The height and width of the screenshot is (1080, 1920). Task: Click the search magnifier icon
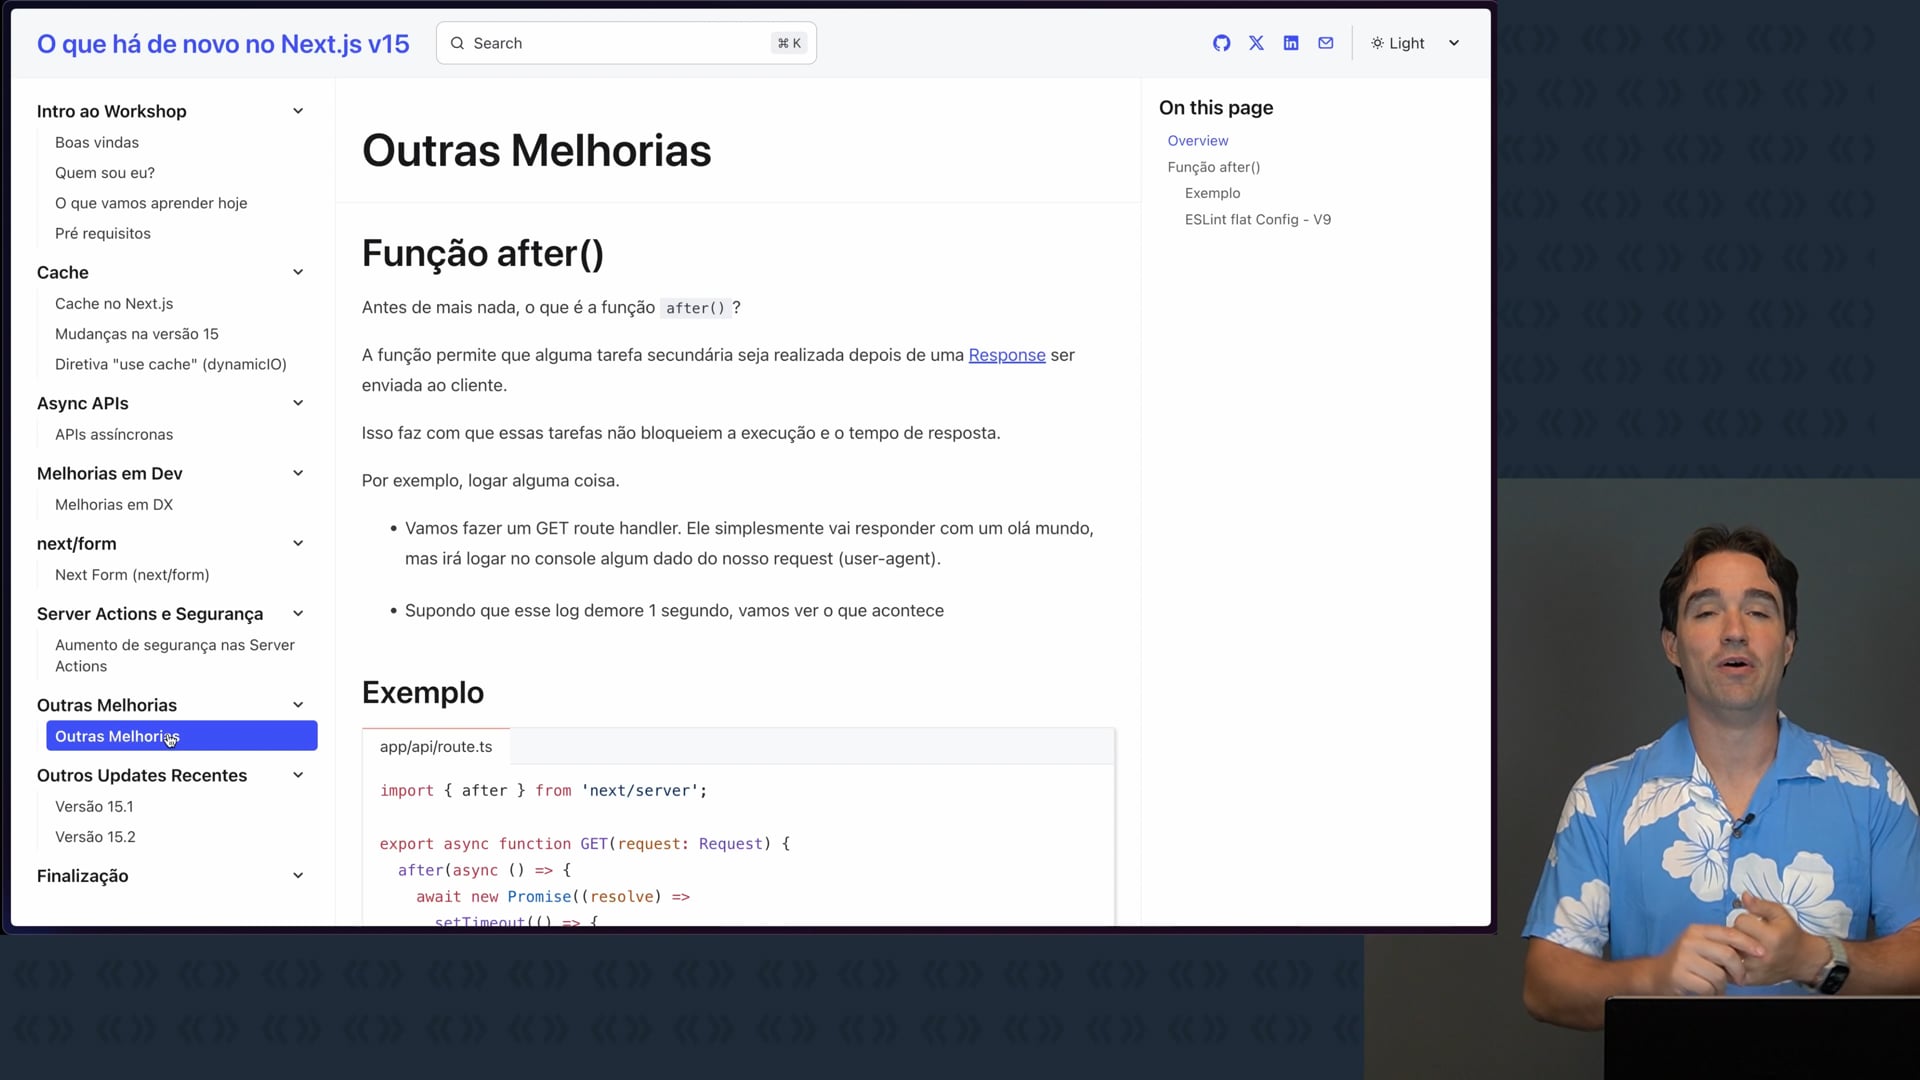tap(457, 43)
